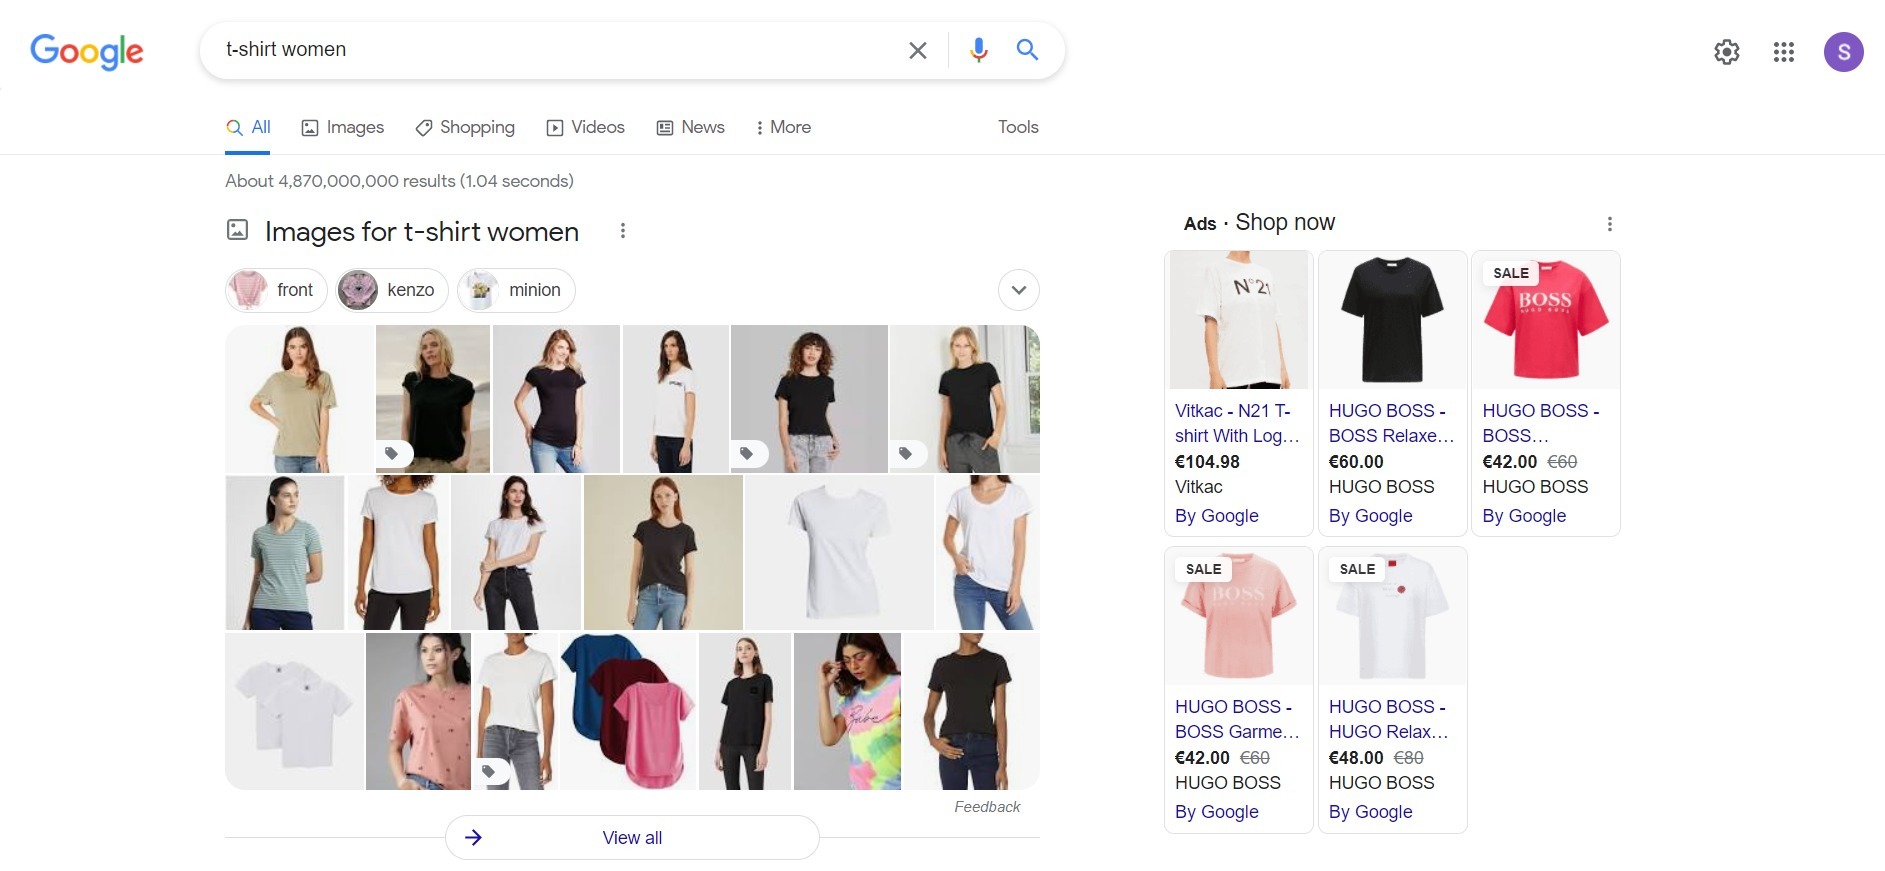
Task: Open the account avatar labeled S
Action: click(x=1844, y=52)
